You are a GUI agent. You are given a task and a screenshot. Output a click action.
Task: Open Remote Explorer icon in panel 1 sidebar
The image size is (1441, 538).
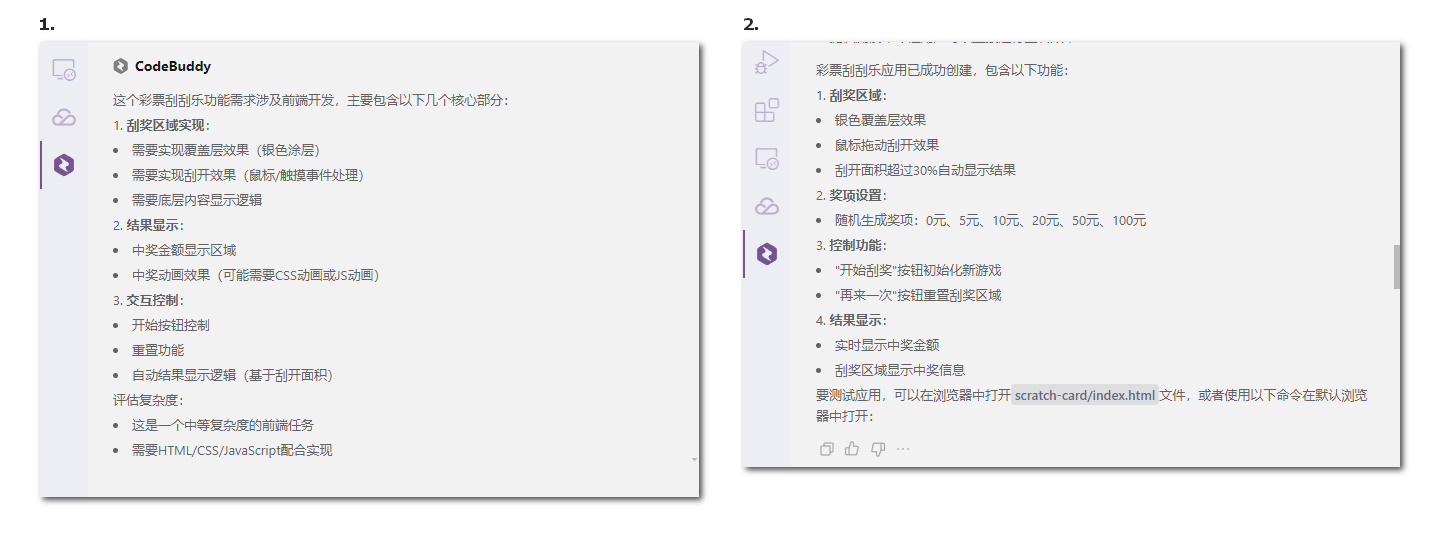click(64, 70)
